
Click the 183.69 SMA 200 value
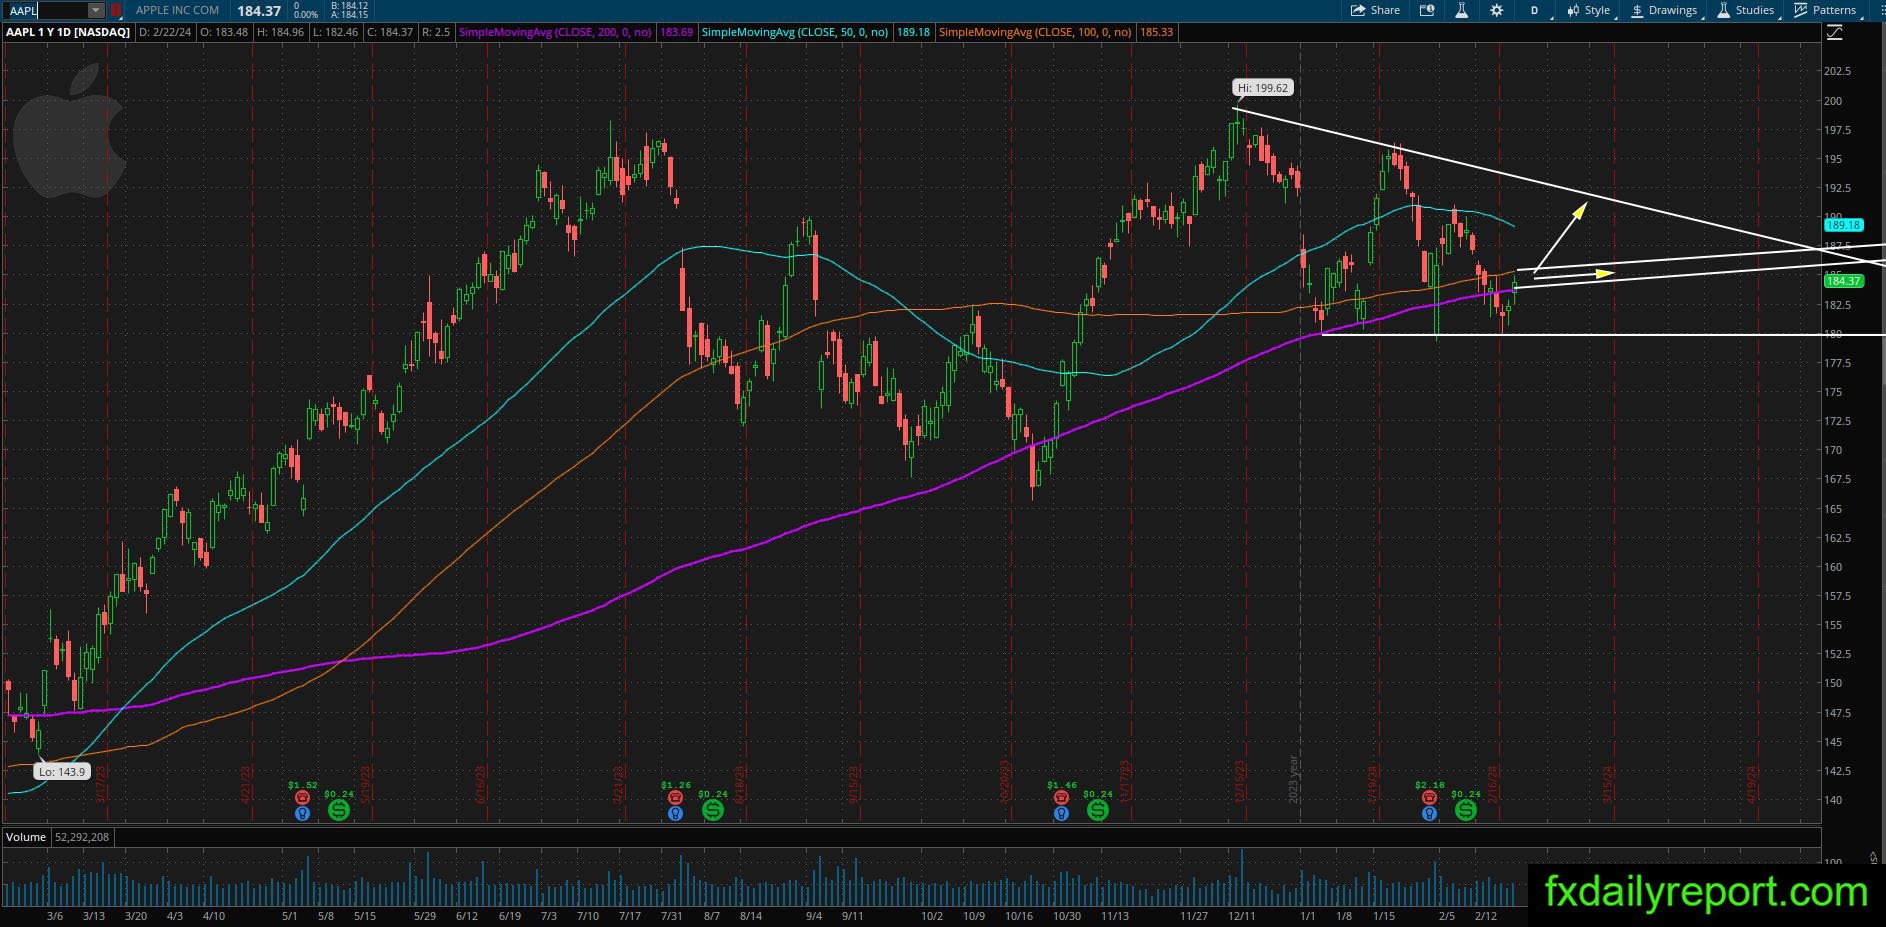click(x=677, y=32)
